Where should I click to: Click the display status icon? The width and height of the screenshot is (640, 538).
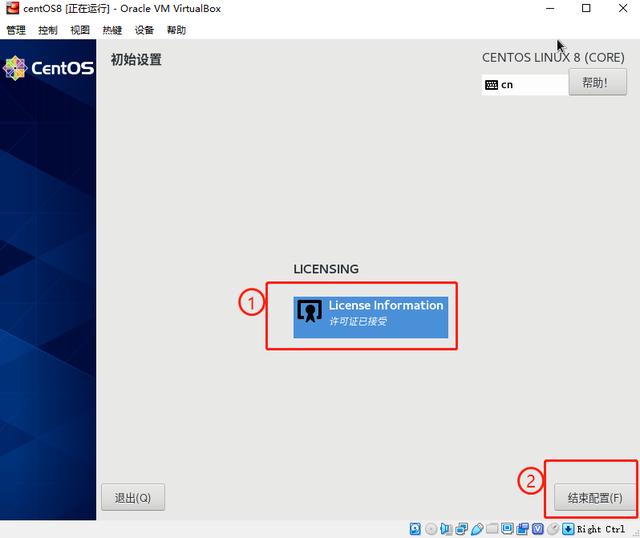(507, 529)
